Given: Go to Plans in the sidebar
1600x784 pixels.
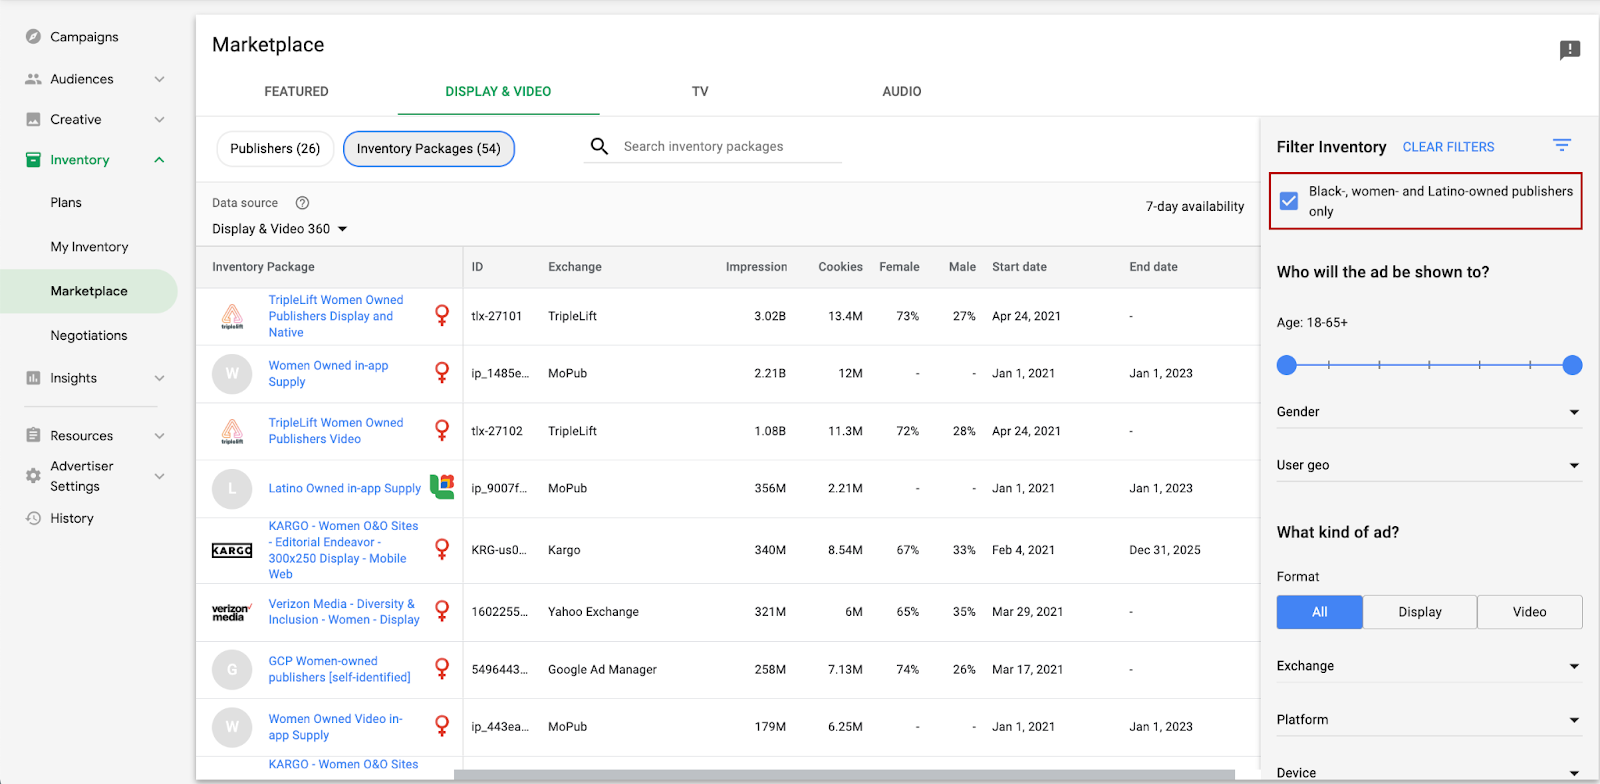Looking at the screenshot, I should coord(66,202).
